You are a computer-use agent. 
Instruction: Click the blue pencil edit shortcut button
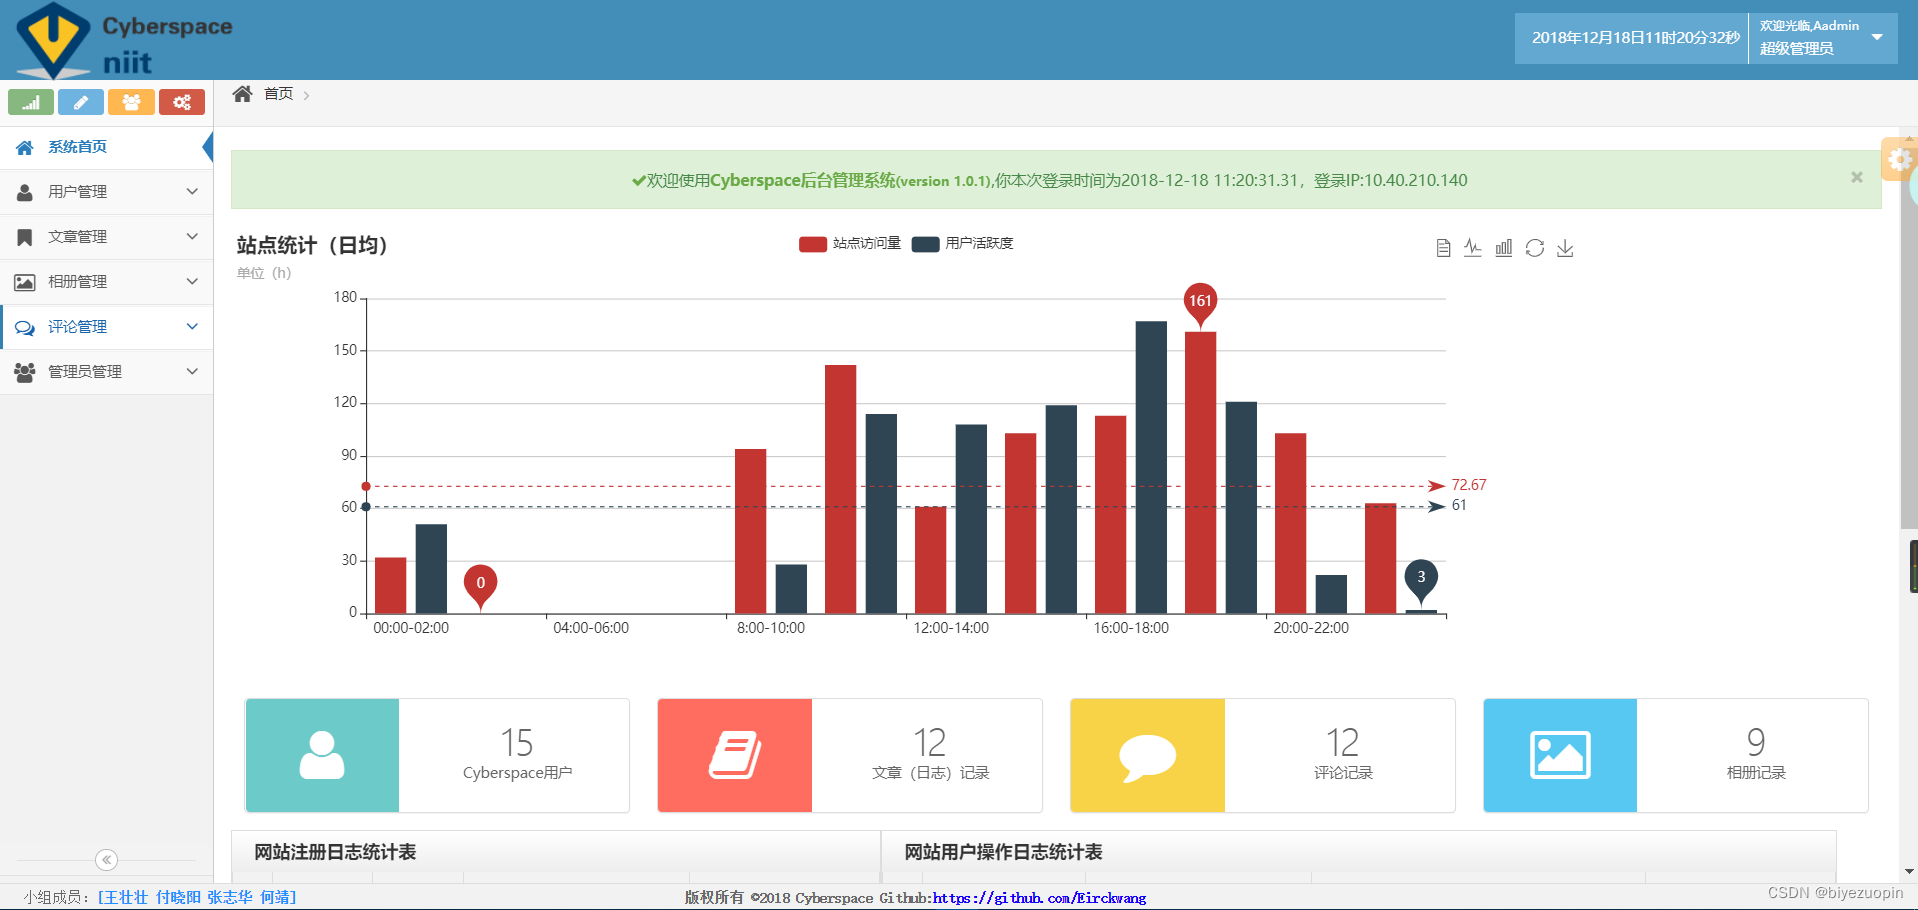click(x=81, y=102)
